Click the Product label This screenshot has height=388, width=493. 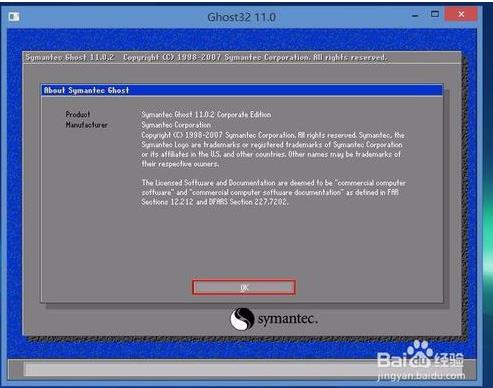click(x=78, y=114)
